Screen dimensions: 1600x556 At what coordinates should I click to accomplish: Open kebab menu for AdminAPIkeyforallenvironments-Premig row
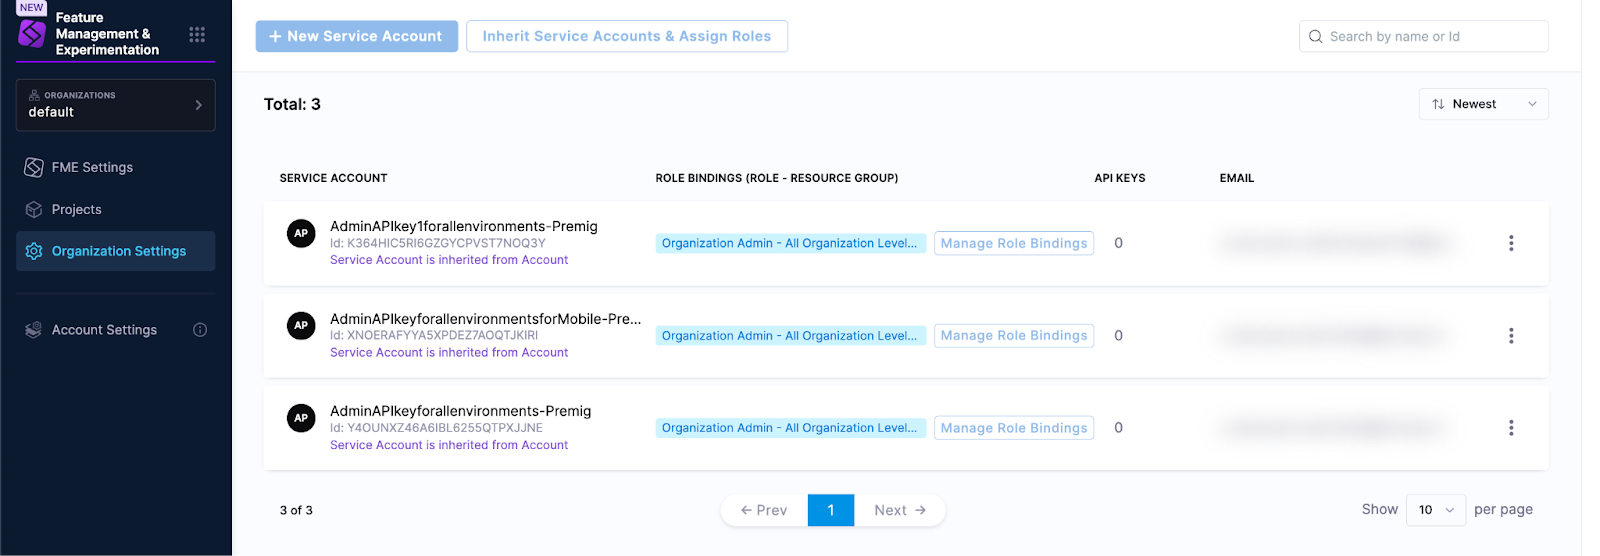(x=1510, y=428)
